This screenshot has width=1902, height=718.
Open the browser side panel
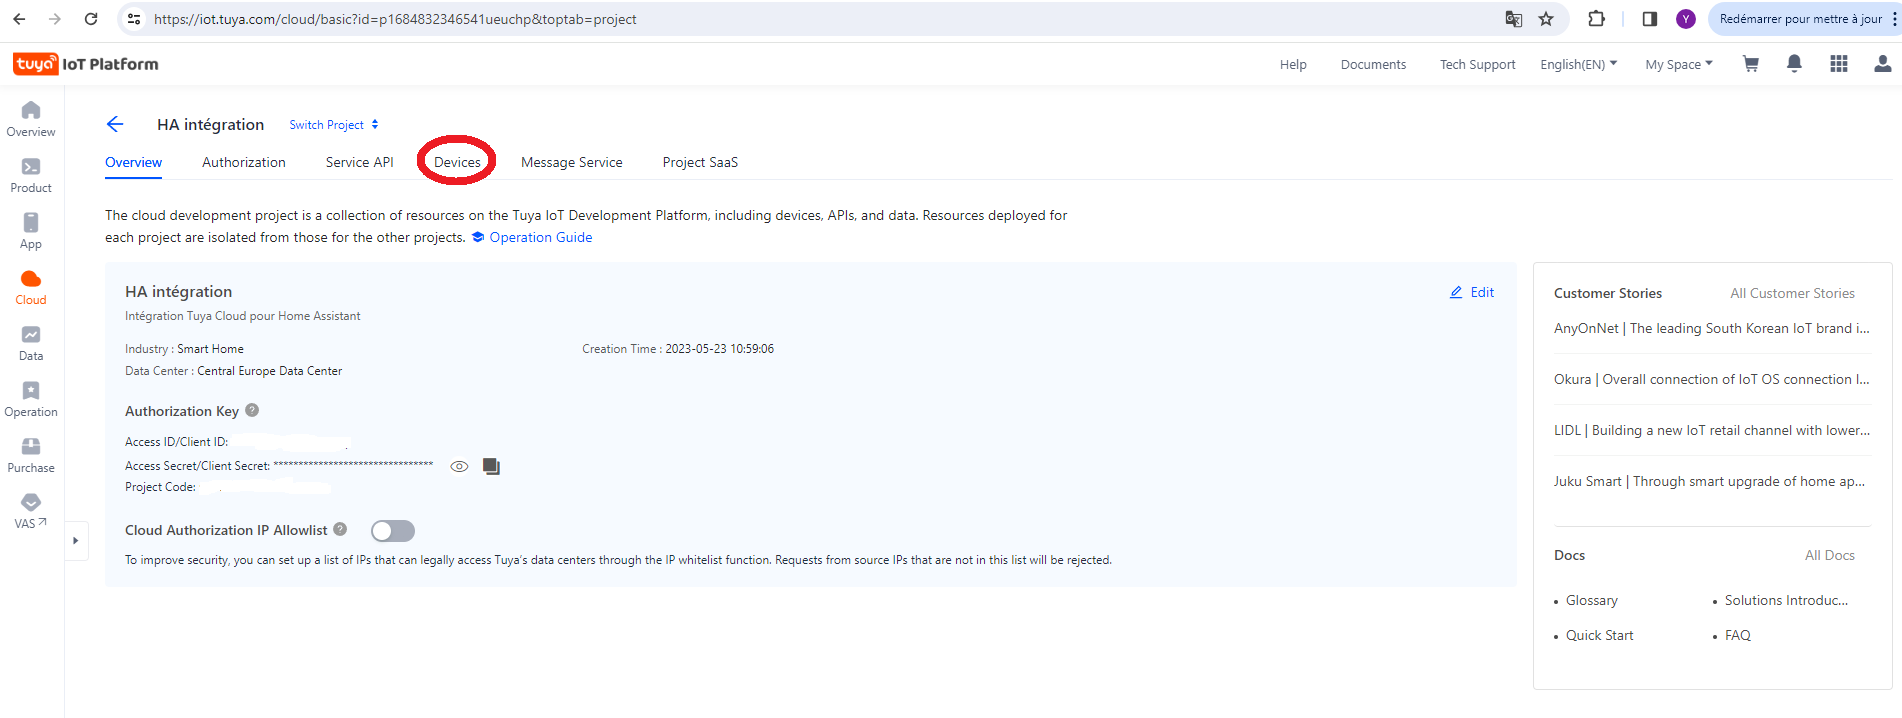pos(1650,19)
